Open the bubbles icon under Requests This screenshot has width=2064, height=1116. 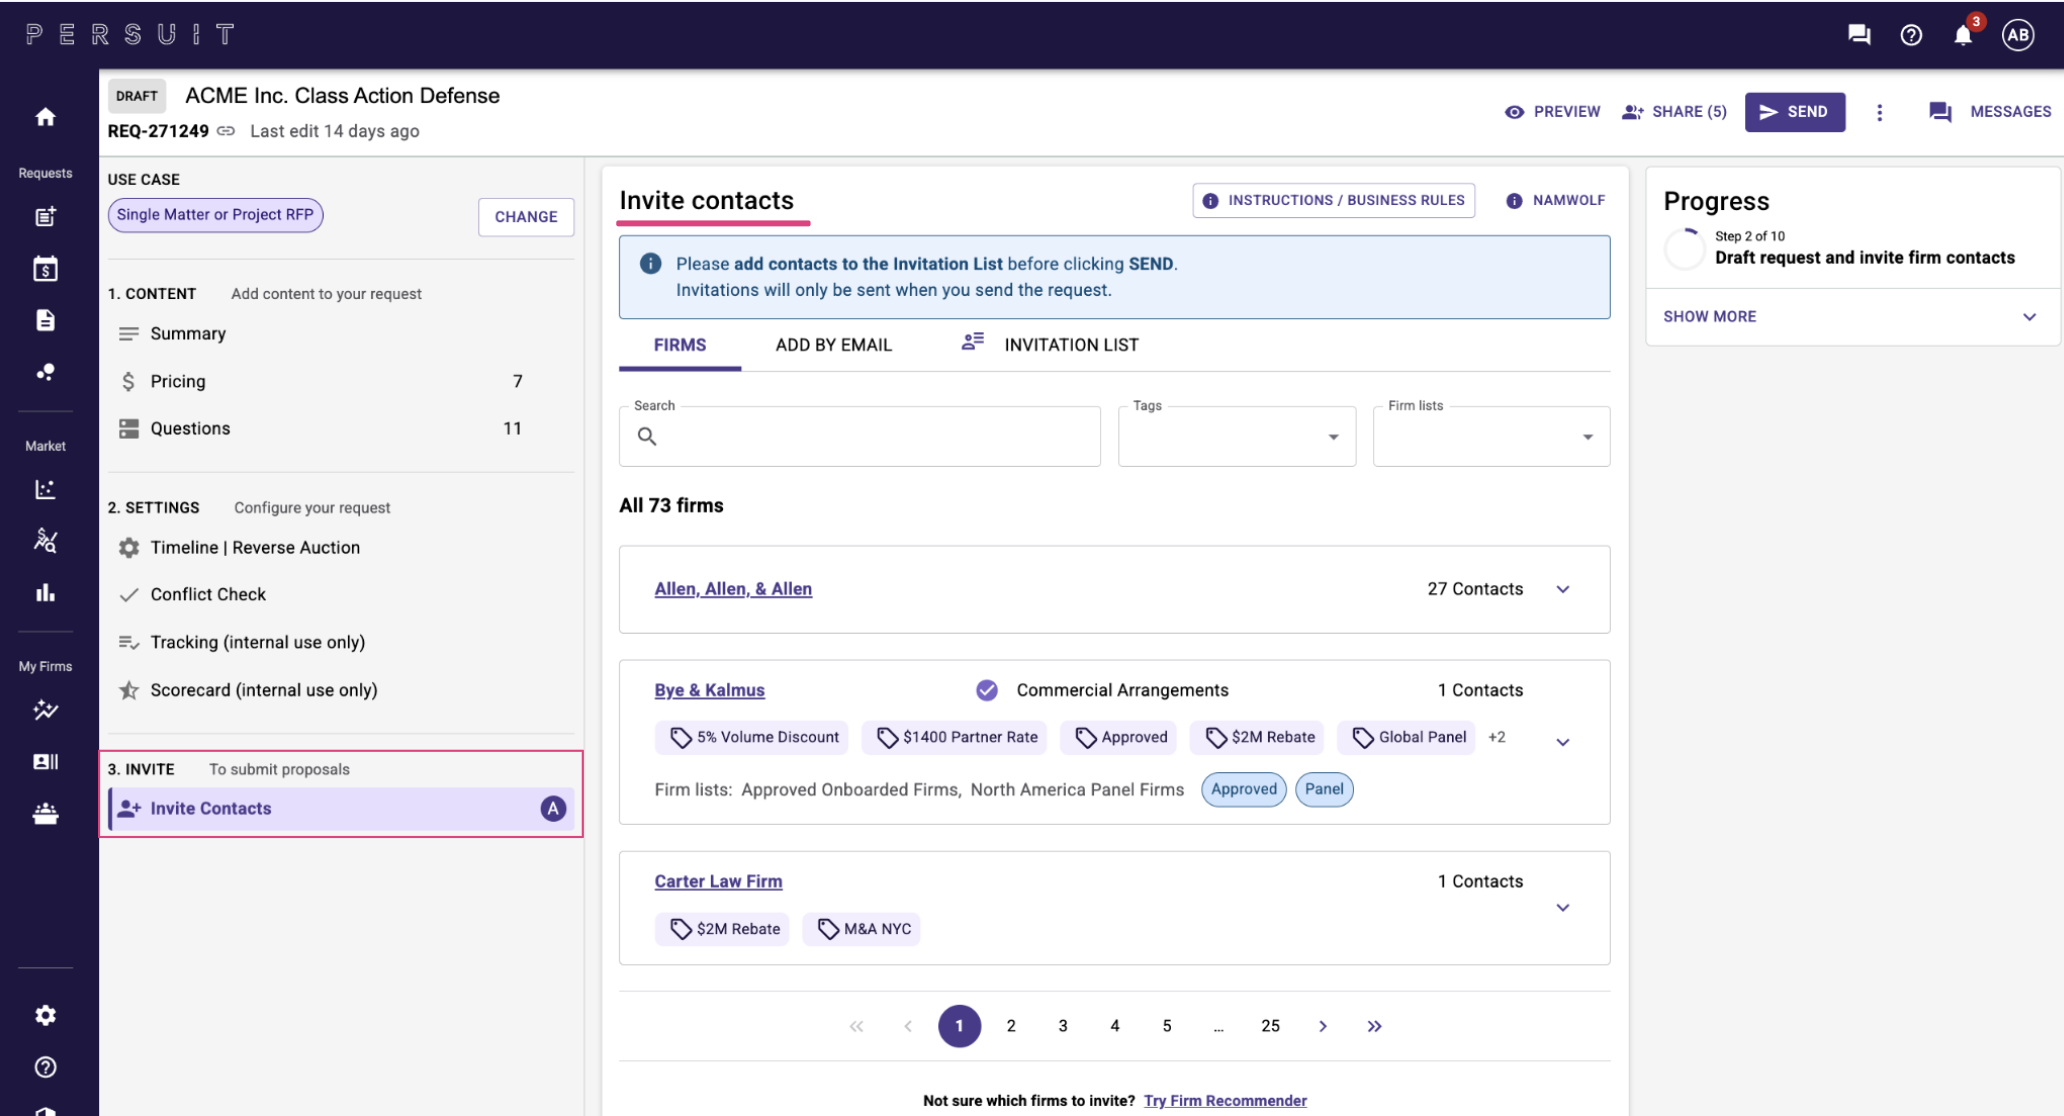pos(45,372)
